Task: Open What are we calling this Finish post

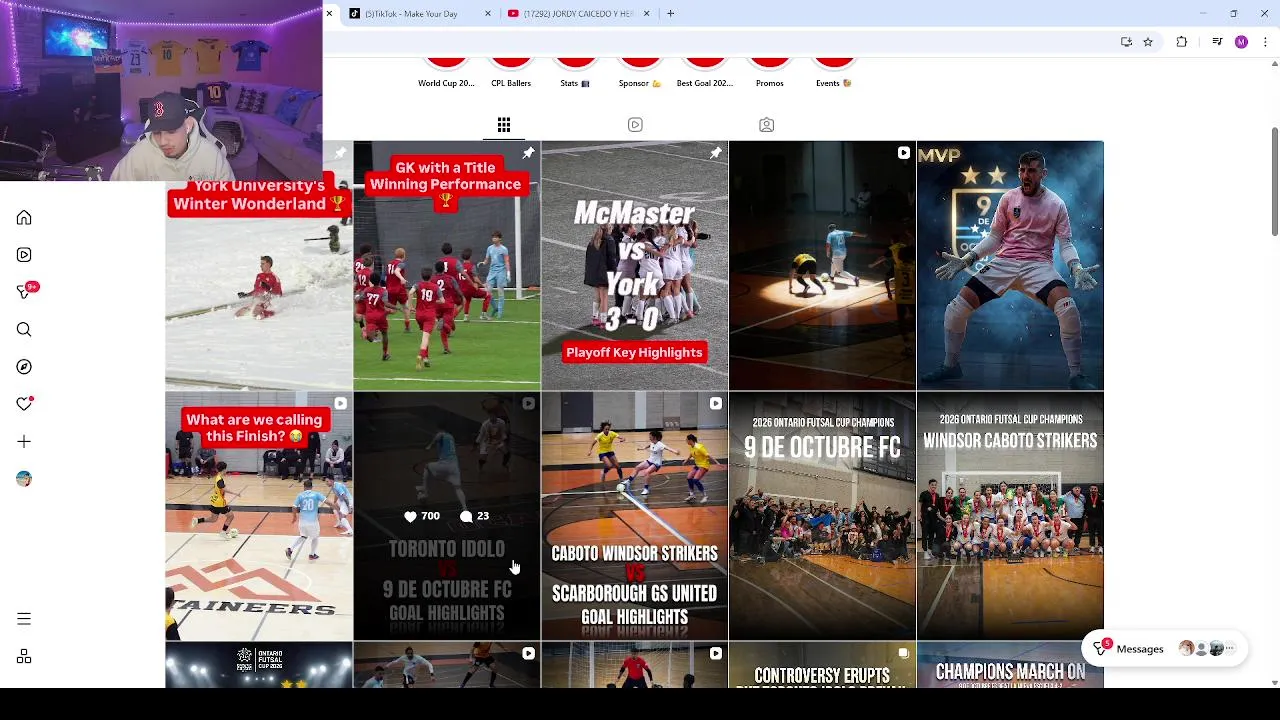Action: pyautogui.click(x=259, y=516)
